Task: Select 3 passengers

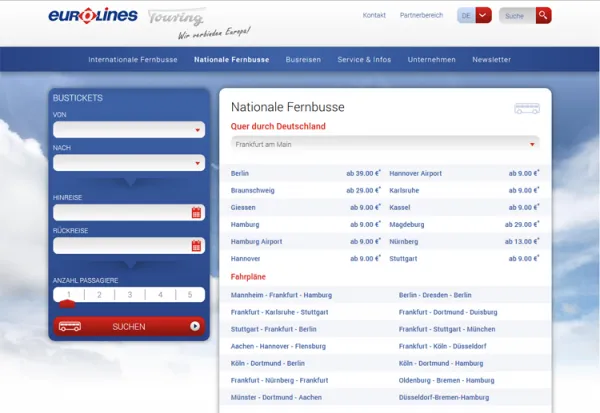Action: click(x=130, y=295)
